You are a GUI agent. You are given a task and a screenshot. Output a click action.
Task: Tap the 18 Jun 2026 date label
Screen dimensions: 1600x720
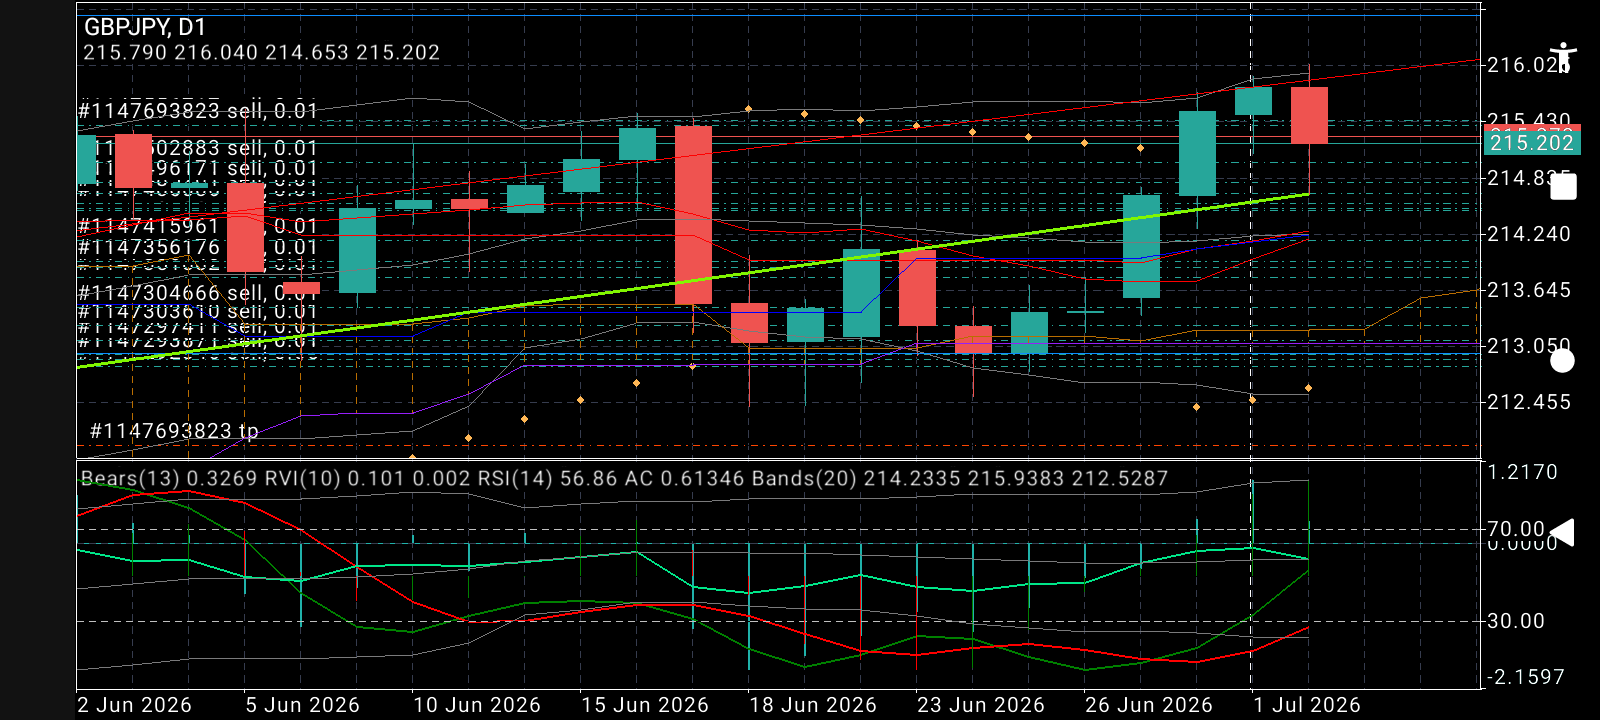813,705
